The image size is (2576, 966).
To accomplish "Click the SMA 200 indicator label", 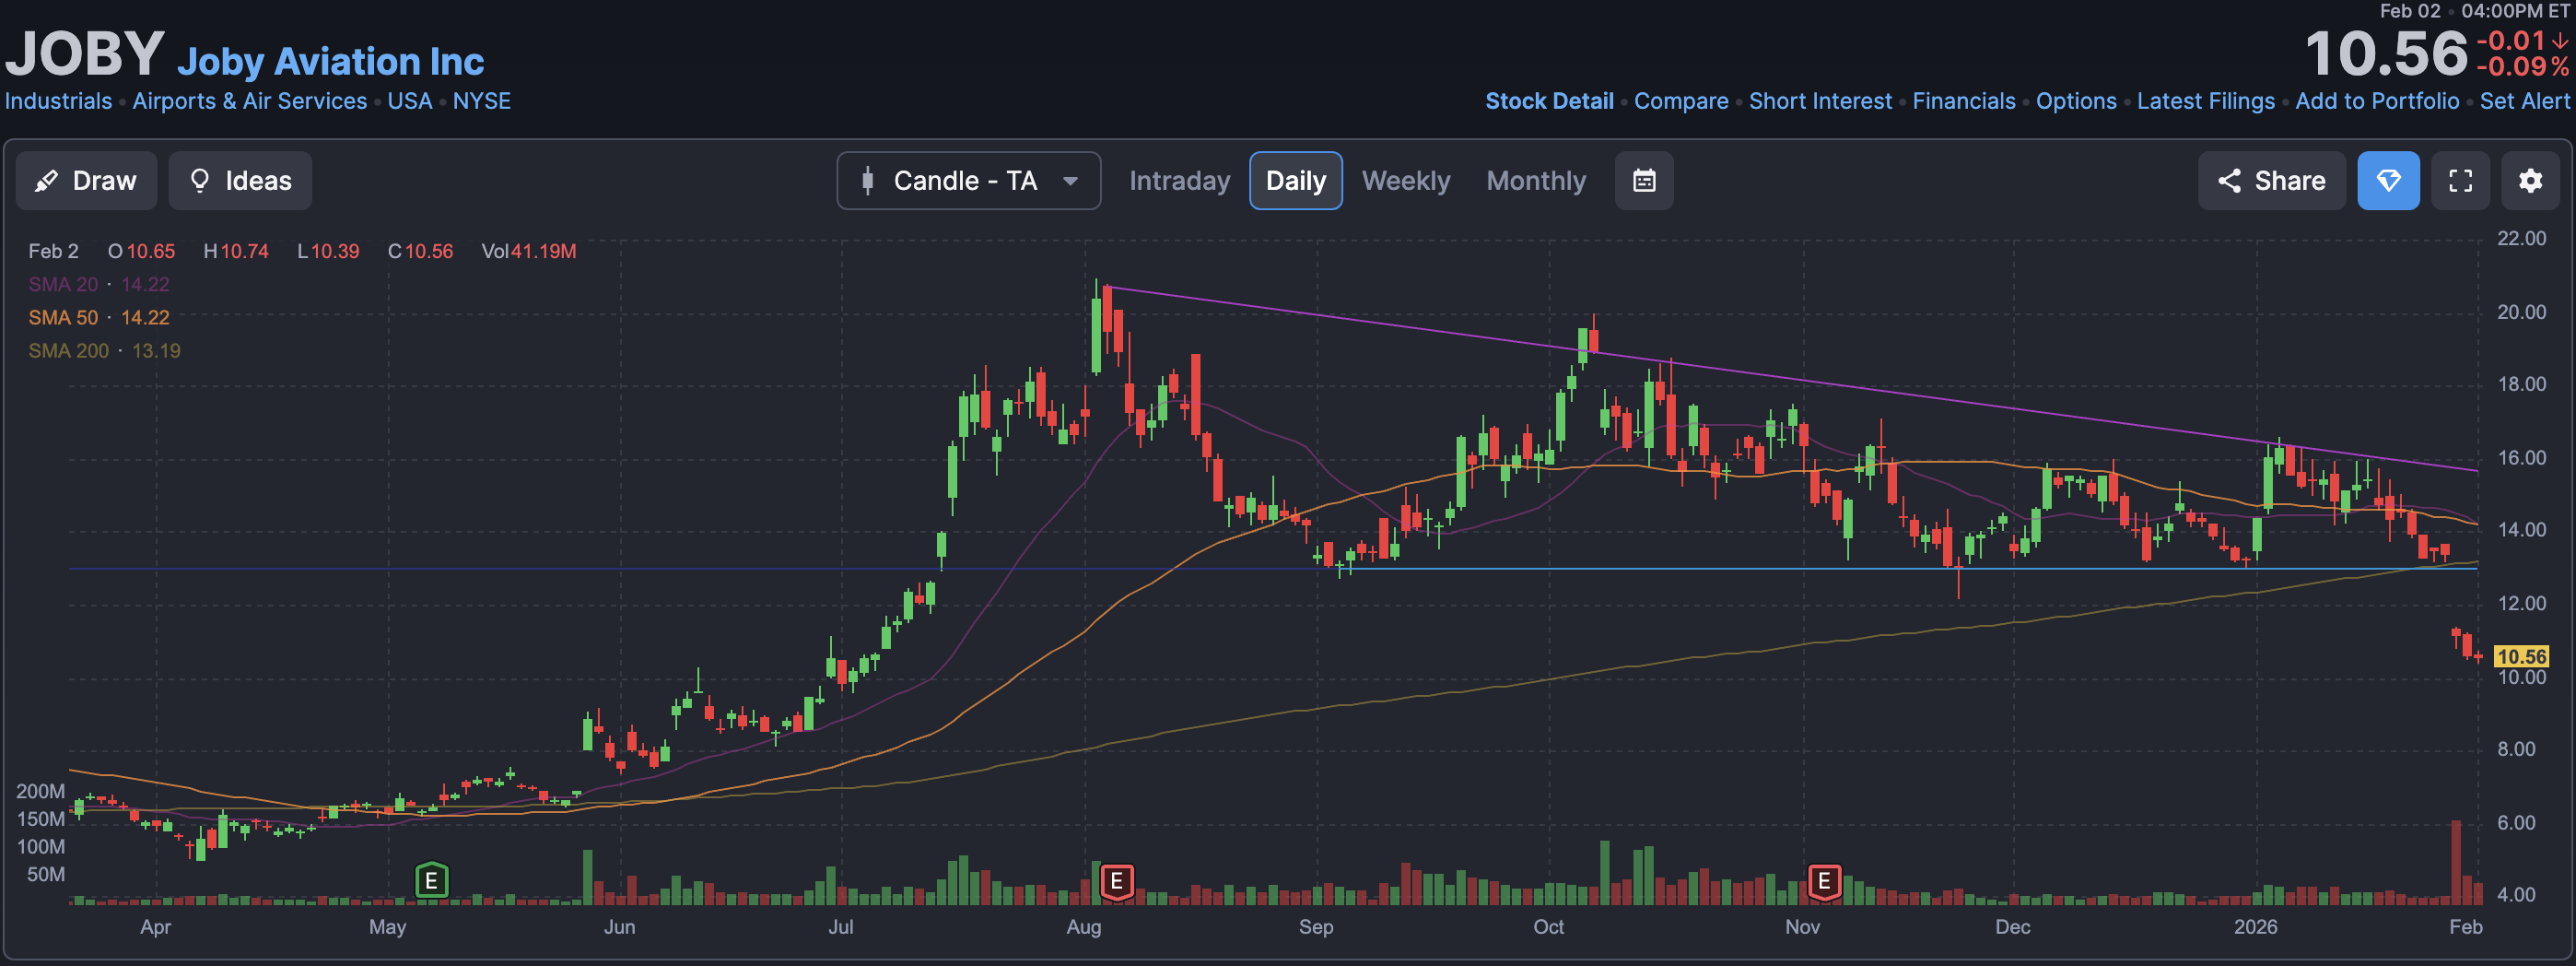I will coord(68,351).
